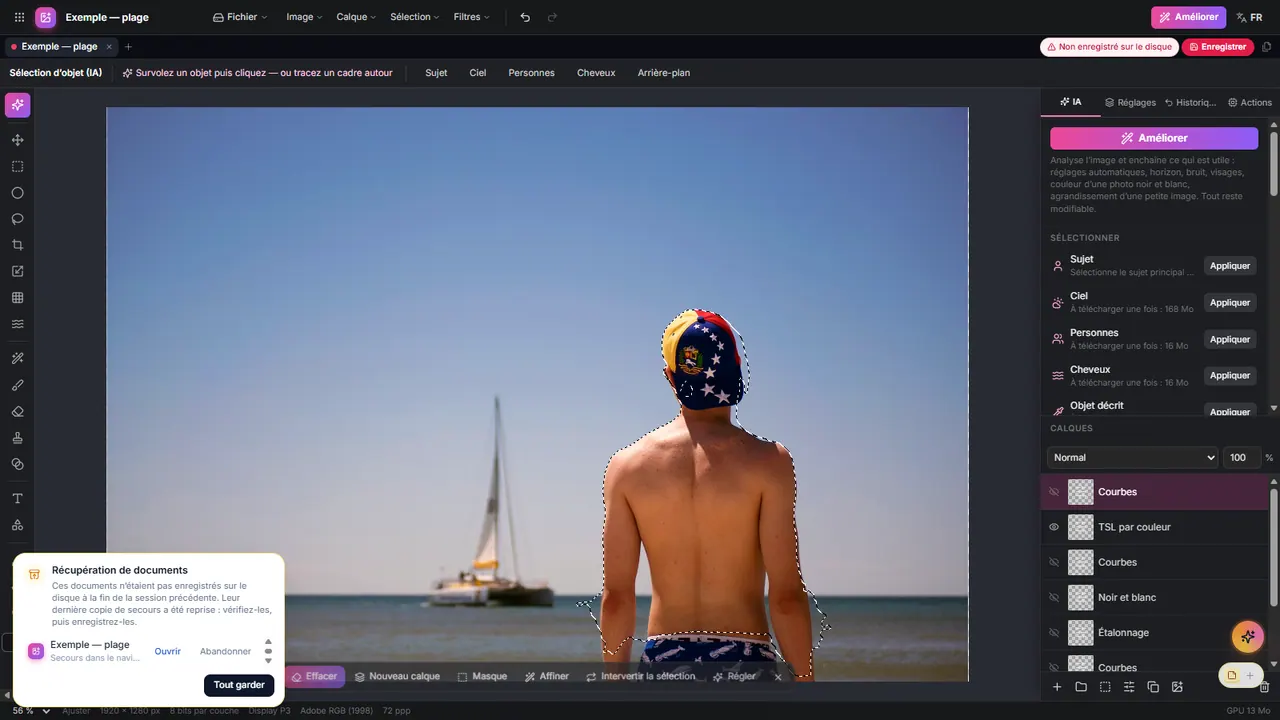Select the AI object selection tool
The width and height of the screenshot is (1280, 720).
coord(18,105)
